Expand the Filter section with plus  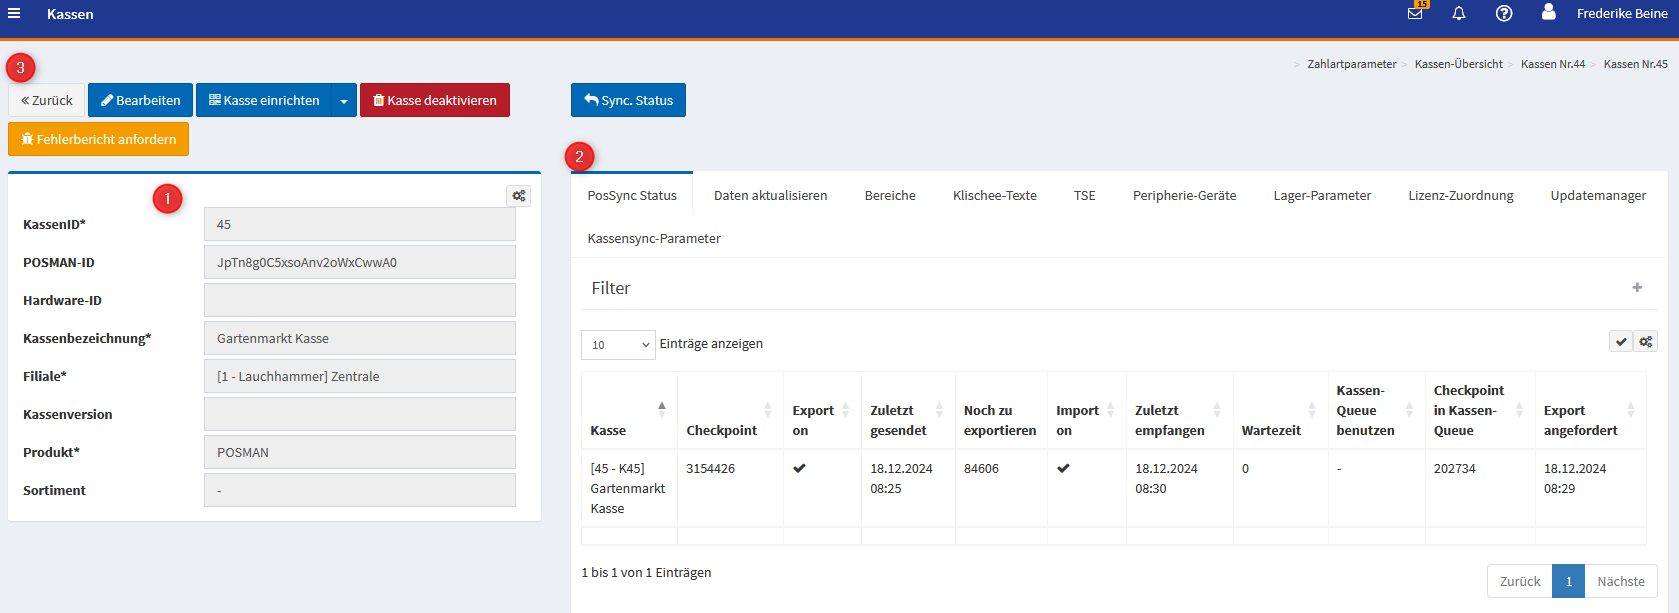coord(1637,288)
